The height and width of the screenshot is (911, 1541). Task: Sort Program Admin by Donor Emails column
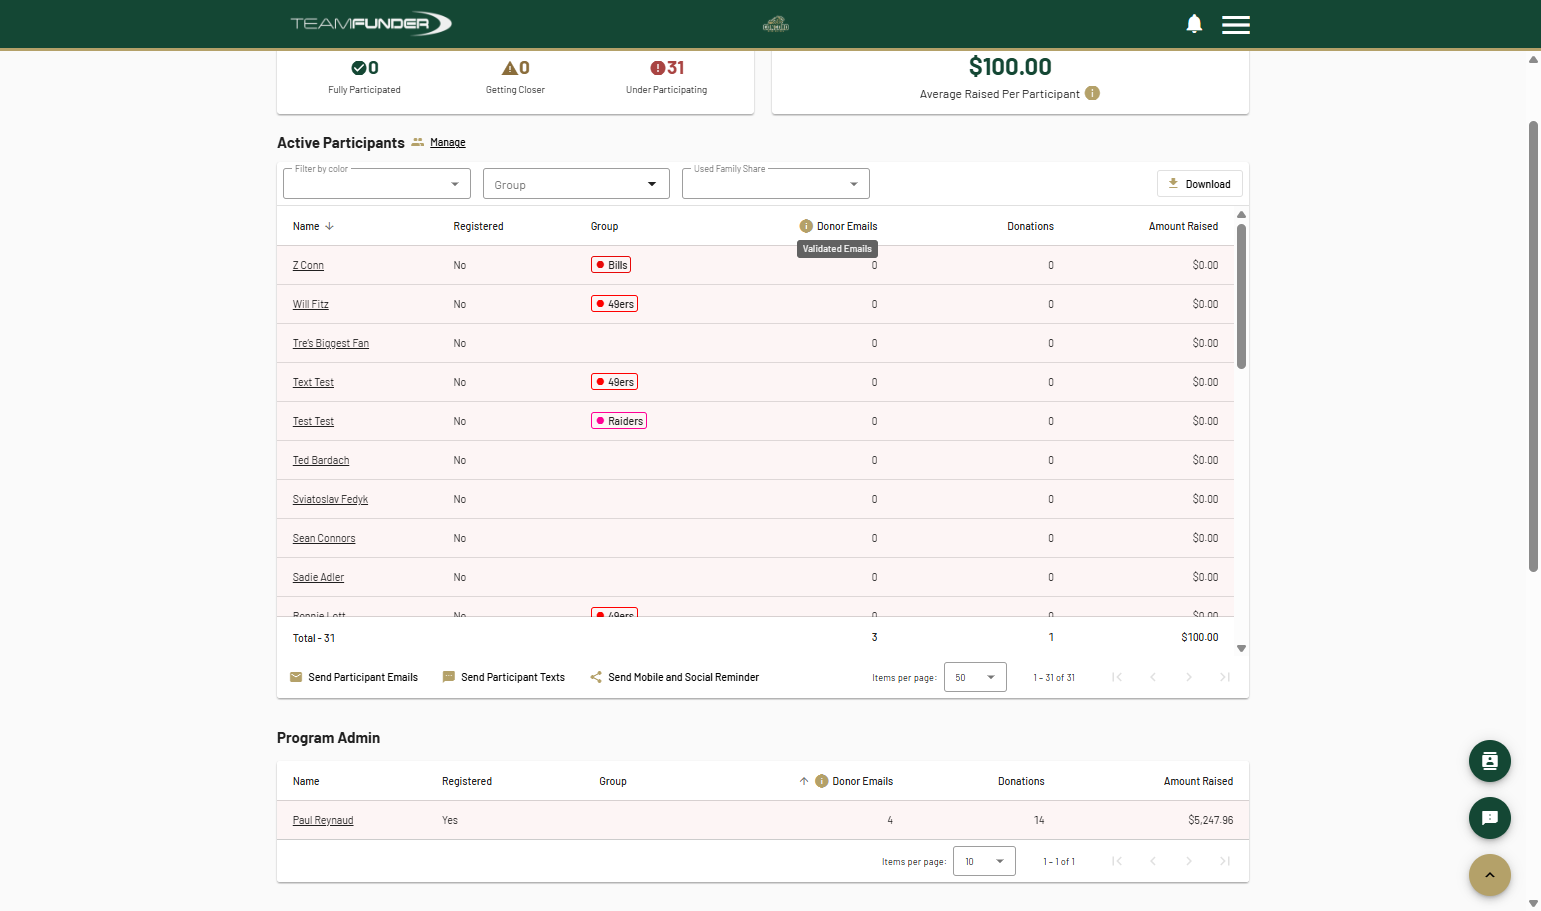(x=862, y=781)
